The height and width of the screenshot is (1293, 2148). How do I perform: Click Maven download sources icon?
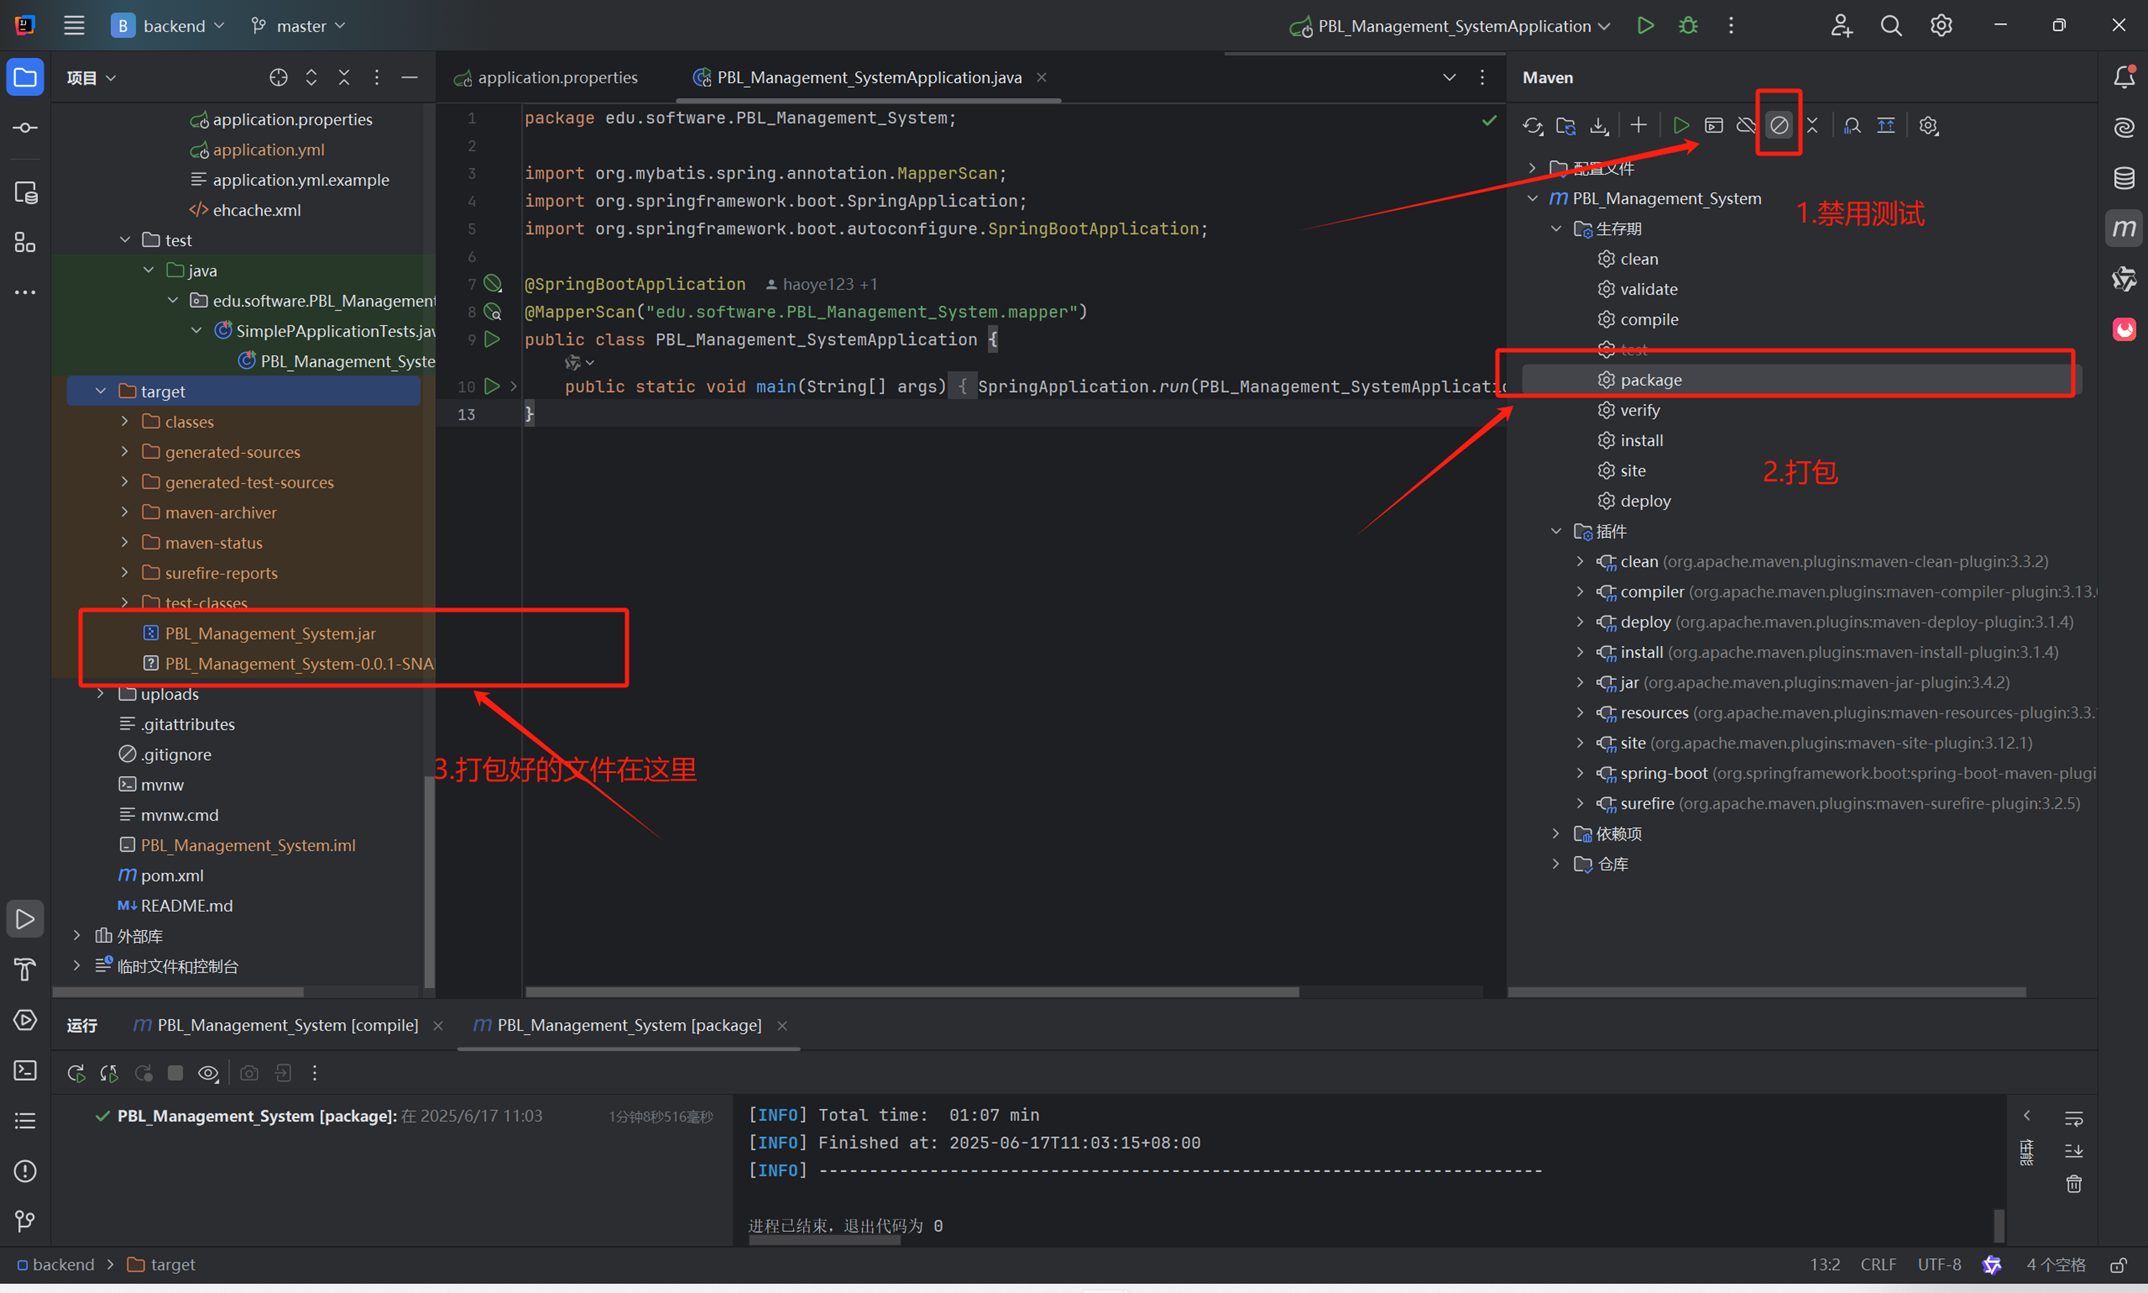[x=1599, y=126]
